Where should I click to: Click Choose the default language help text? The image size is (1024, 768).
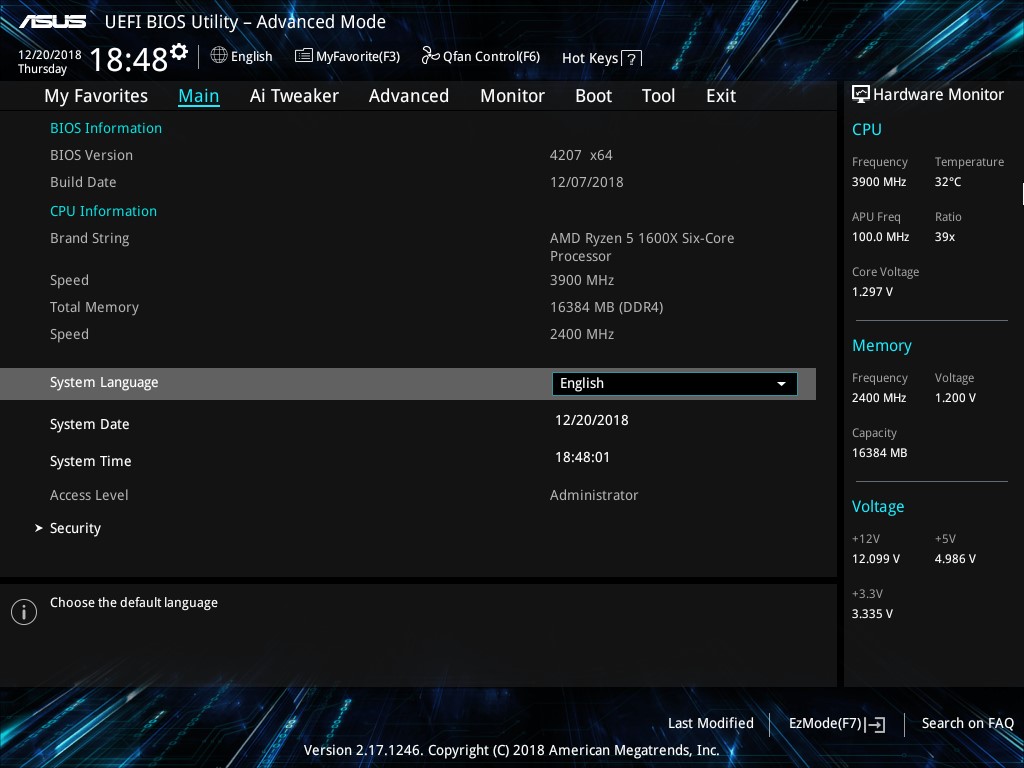pos(134,603)
